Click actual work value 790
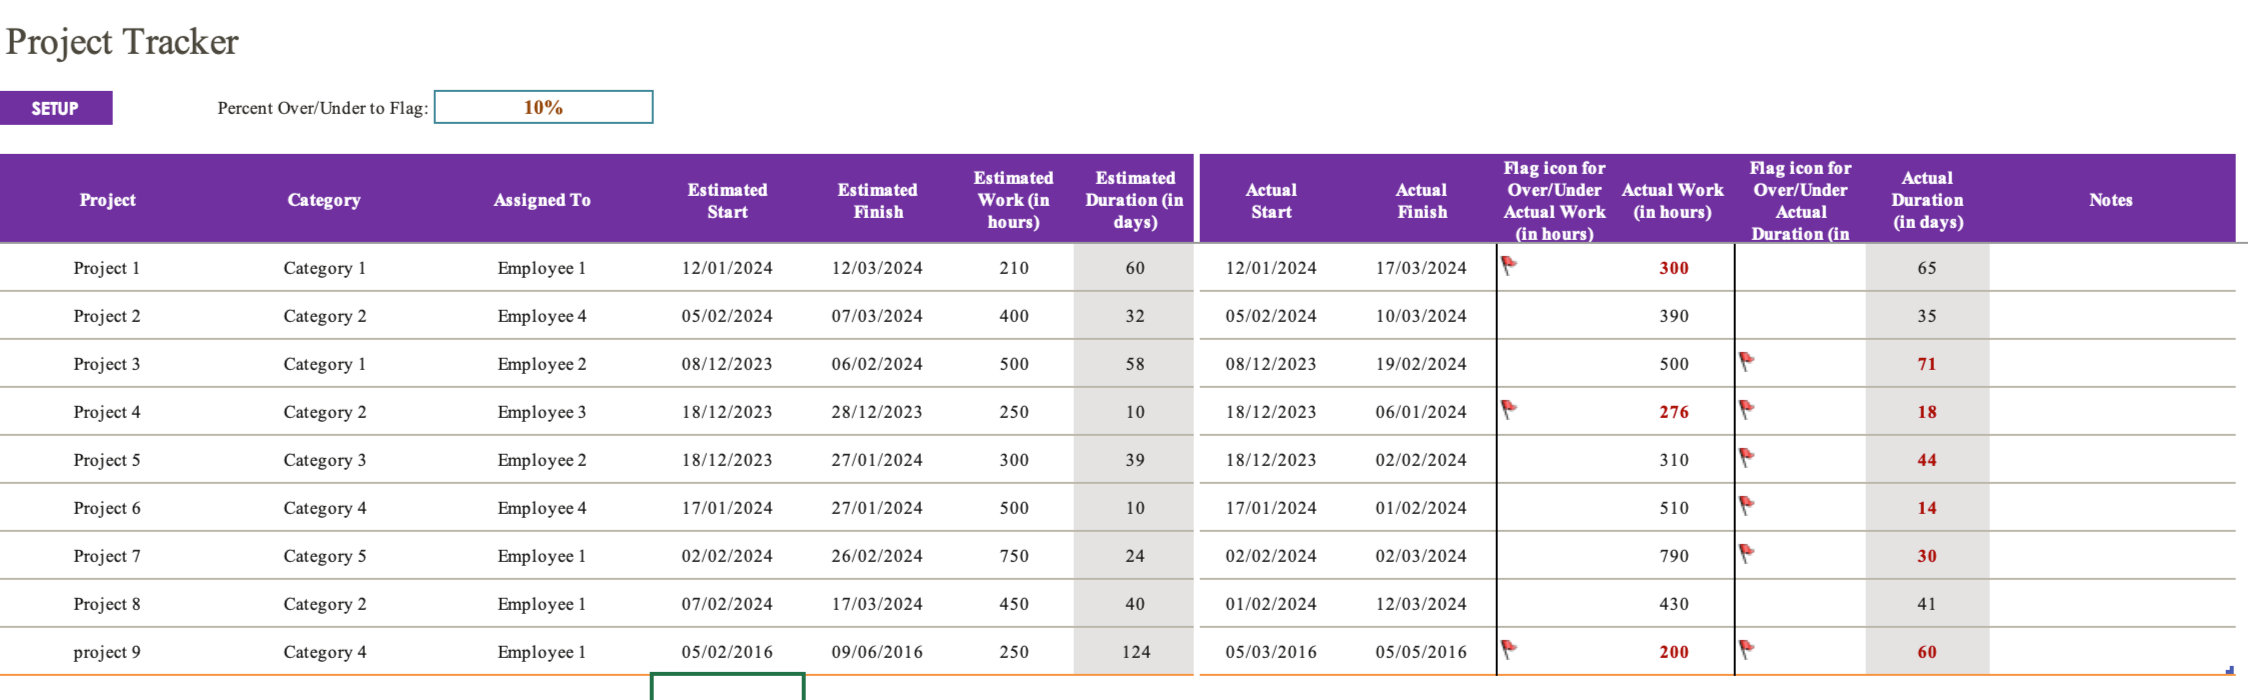2248x700 pixels. (x=1674, y=556)
